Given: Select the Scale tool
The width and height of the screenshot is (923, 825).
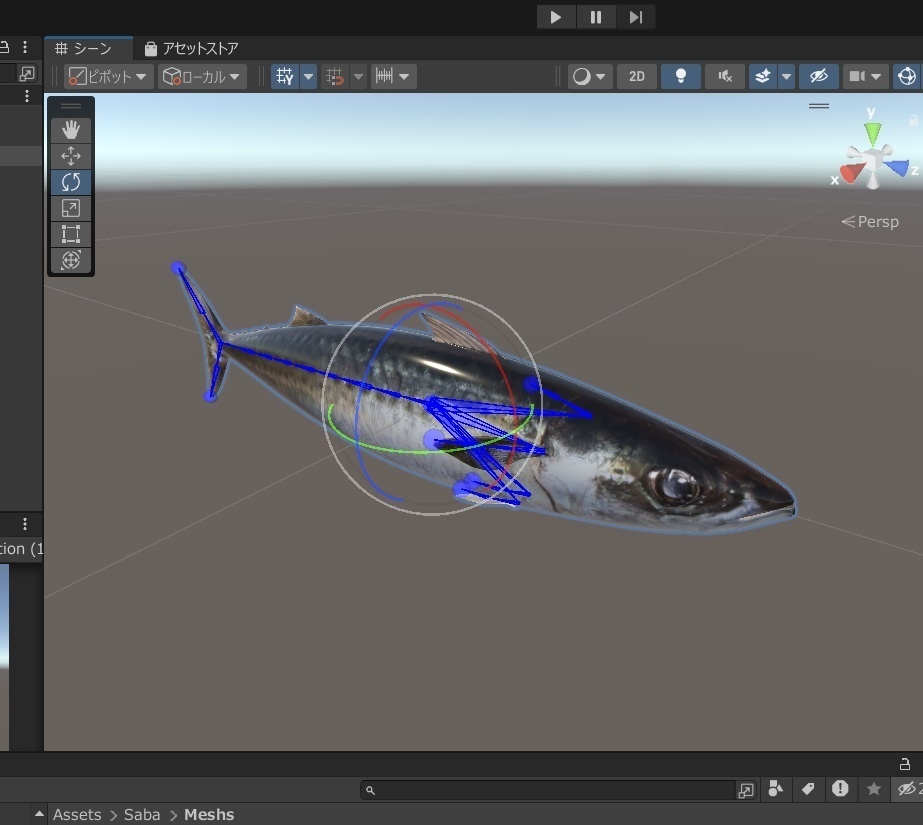Looking at the screenshot, I should point(71,208).
